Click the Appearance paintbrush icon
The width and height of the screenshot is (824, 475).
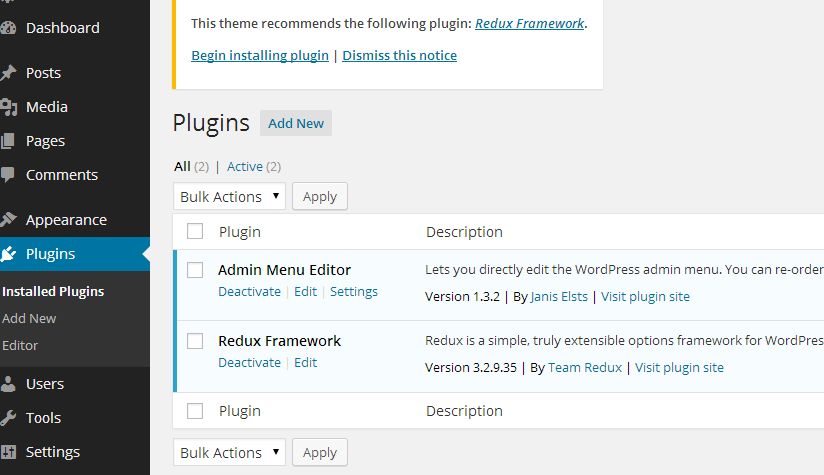pos(8,220)
